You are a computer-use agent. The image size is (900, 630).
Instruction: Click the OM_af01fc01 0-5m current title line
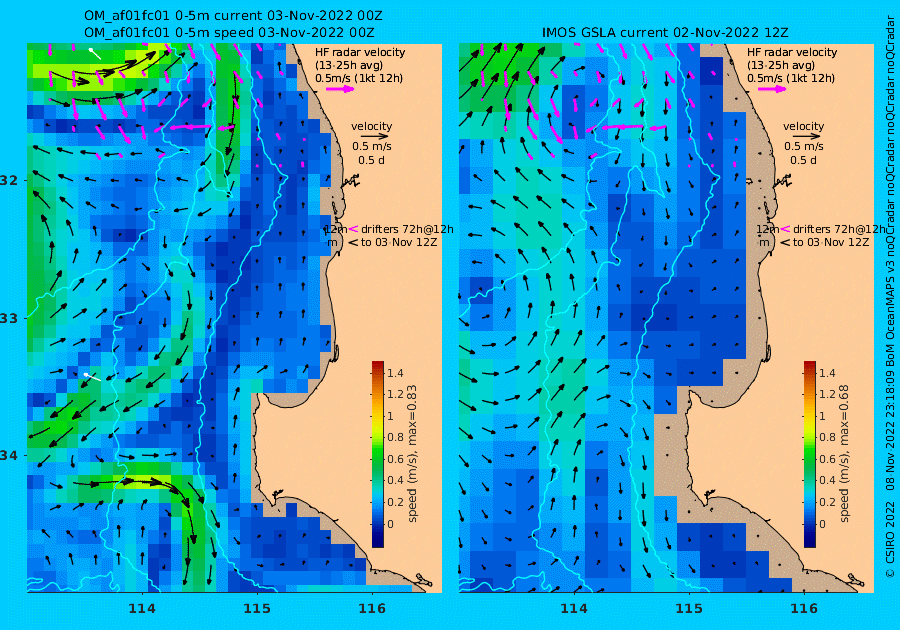[x=233, y=16]
